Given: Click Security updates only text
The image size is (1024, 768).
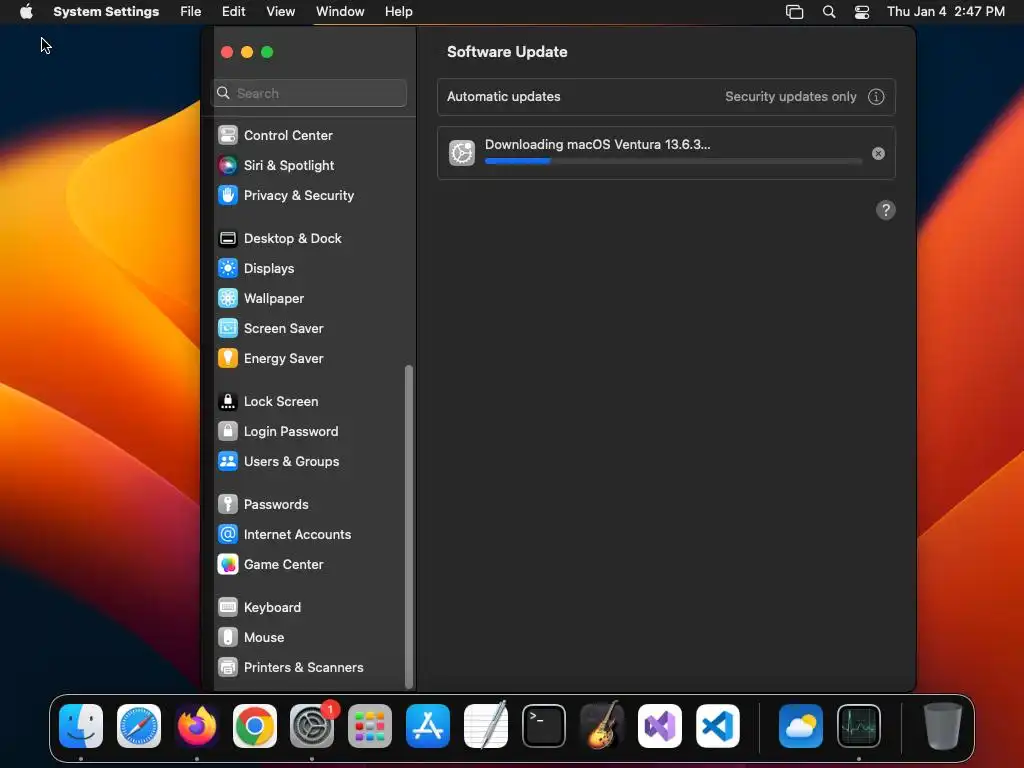Looking at the screenshot, I should [790, 97].
